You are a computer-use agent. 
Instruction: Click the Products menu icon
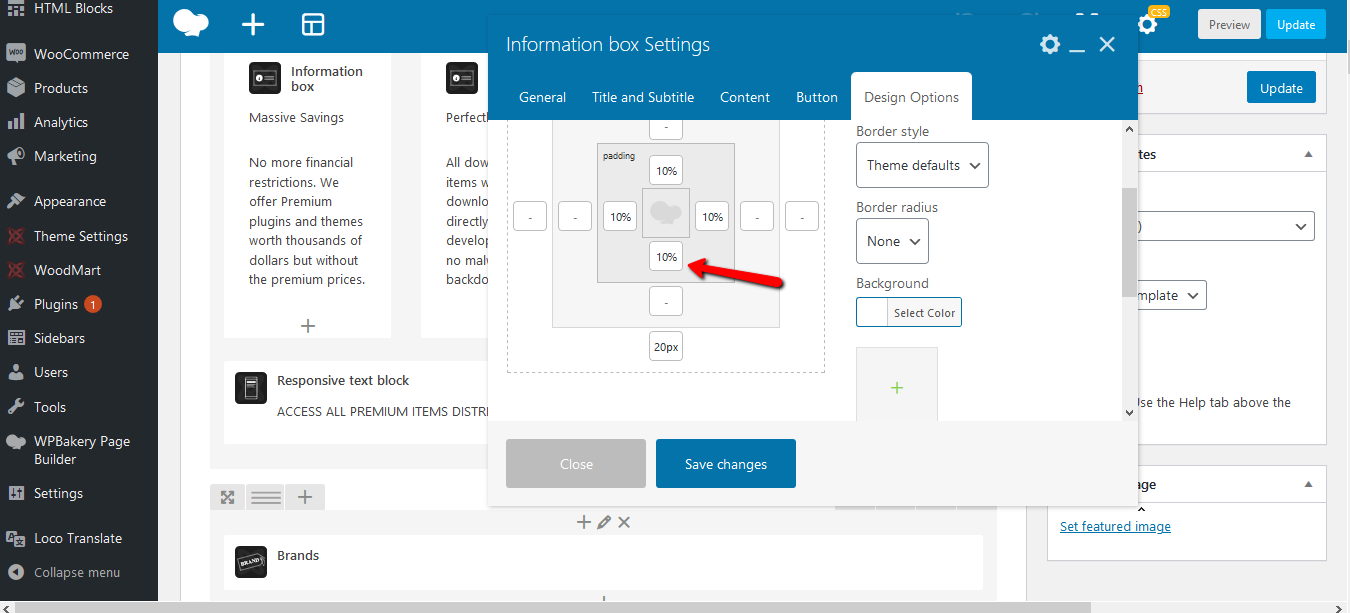pyautogui.click(x=16, y=88)
